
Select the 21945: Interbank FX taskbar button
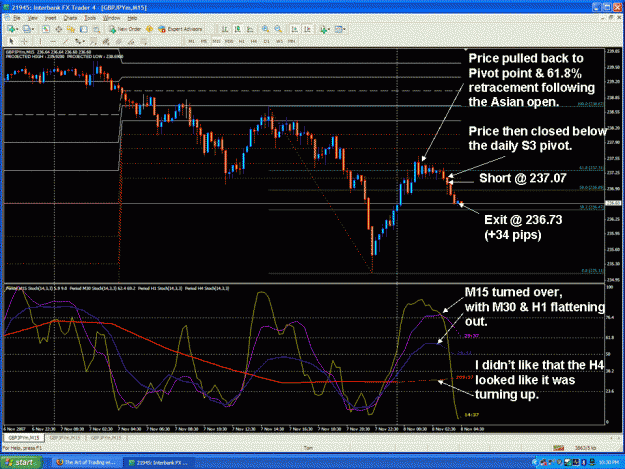pyautogui.click(x=159, y=462)
